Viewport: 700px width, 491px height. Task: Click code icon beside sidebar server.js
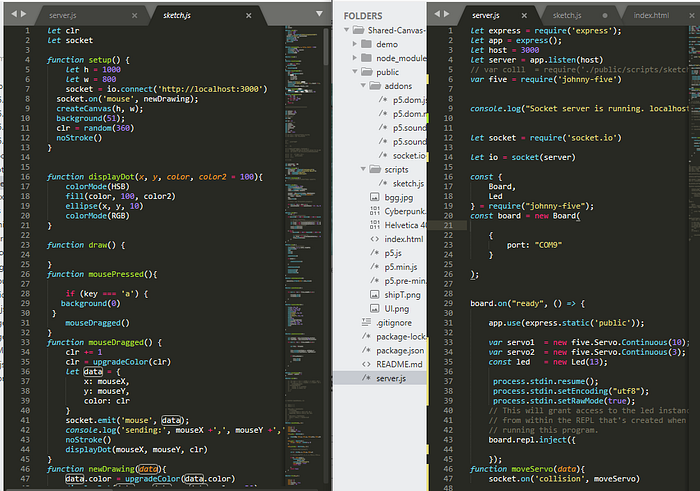(x=366, y=378)
